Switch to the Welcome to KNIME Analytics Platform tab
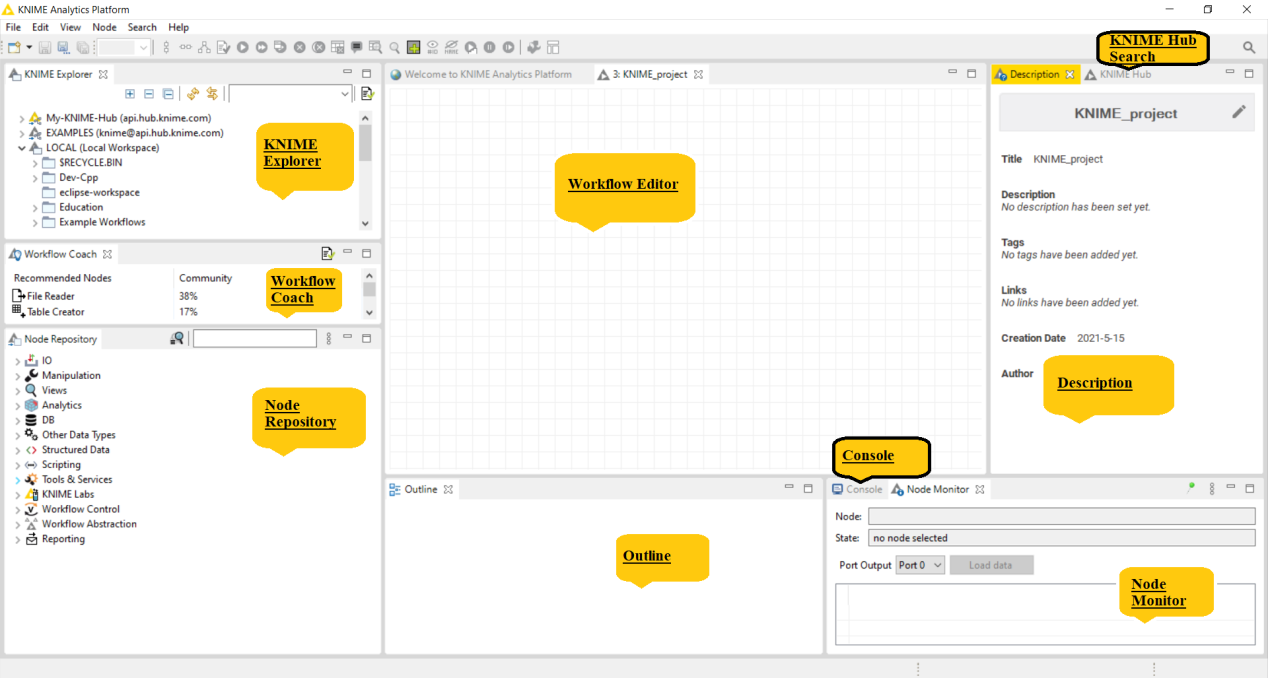The height and width of the screenshot is (678, 1268). pyautogui.click(x=481, y=74)
